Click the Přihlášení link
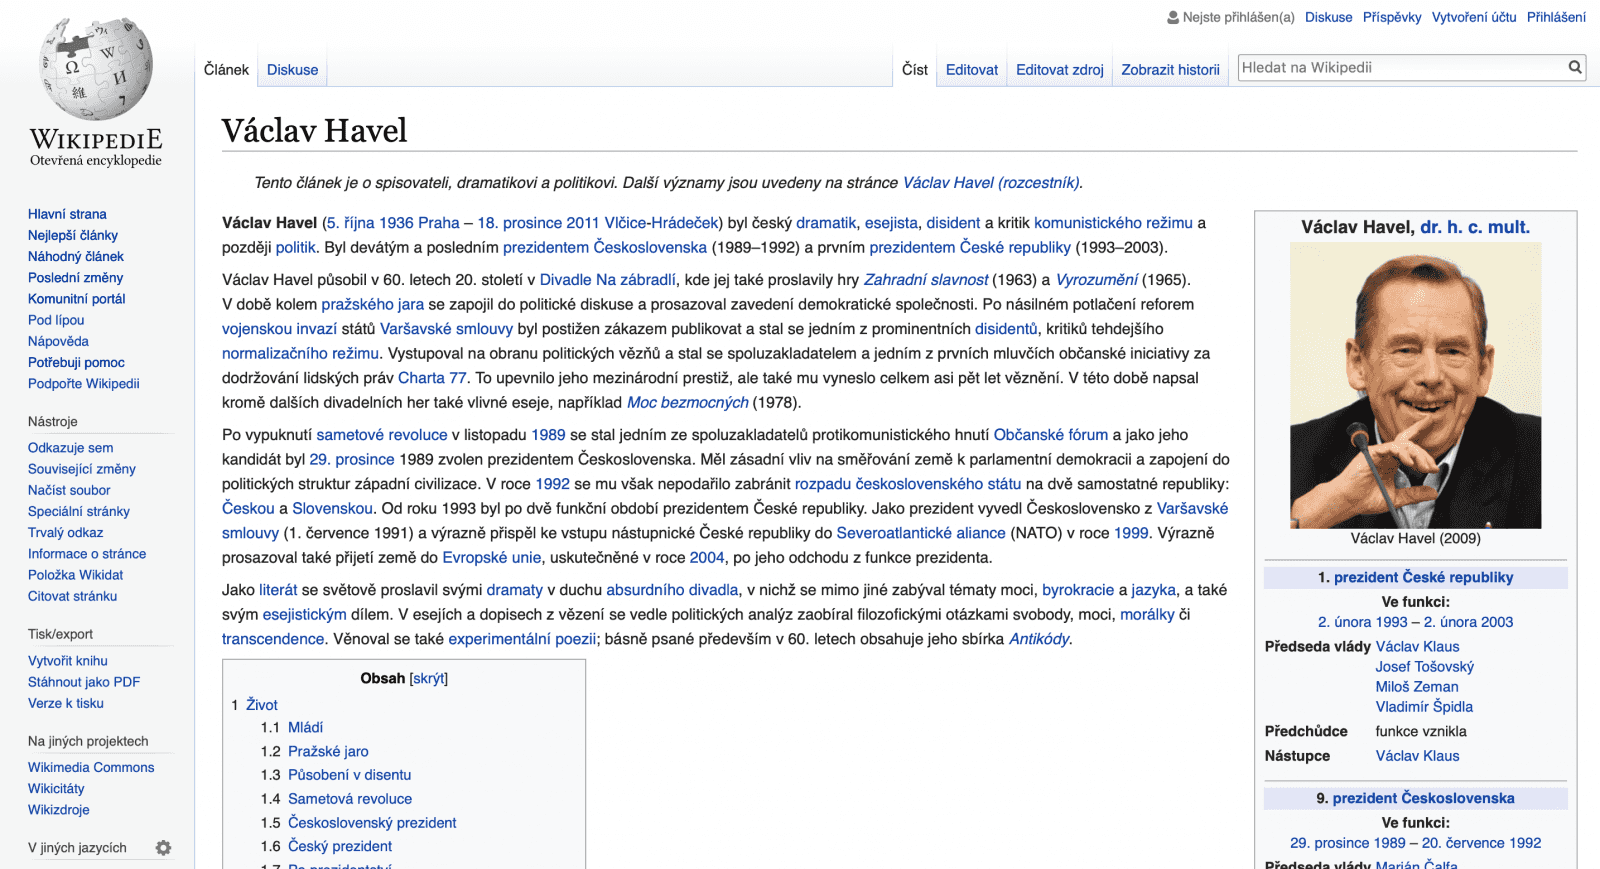 click(x=1556, y=17)
